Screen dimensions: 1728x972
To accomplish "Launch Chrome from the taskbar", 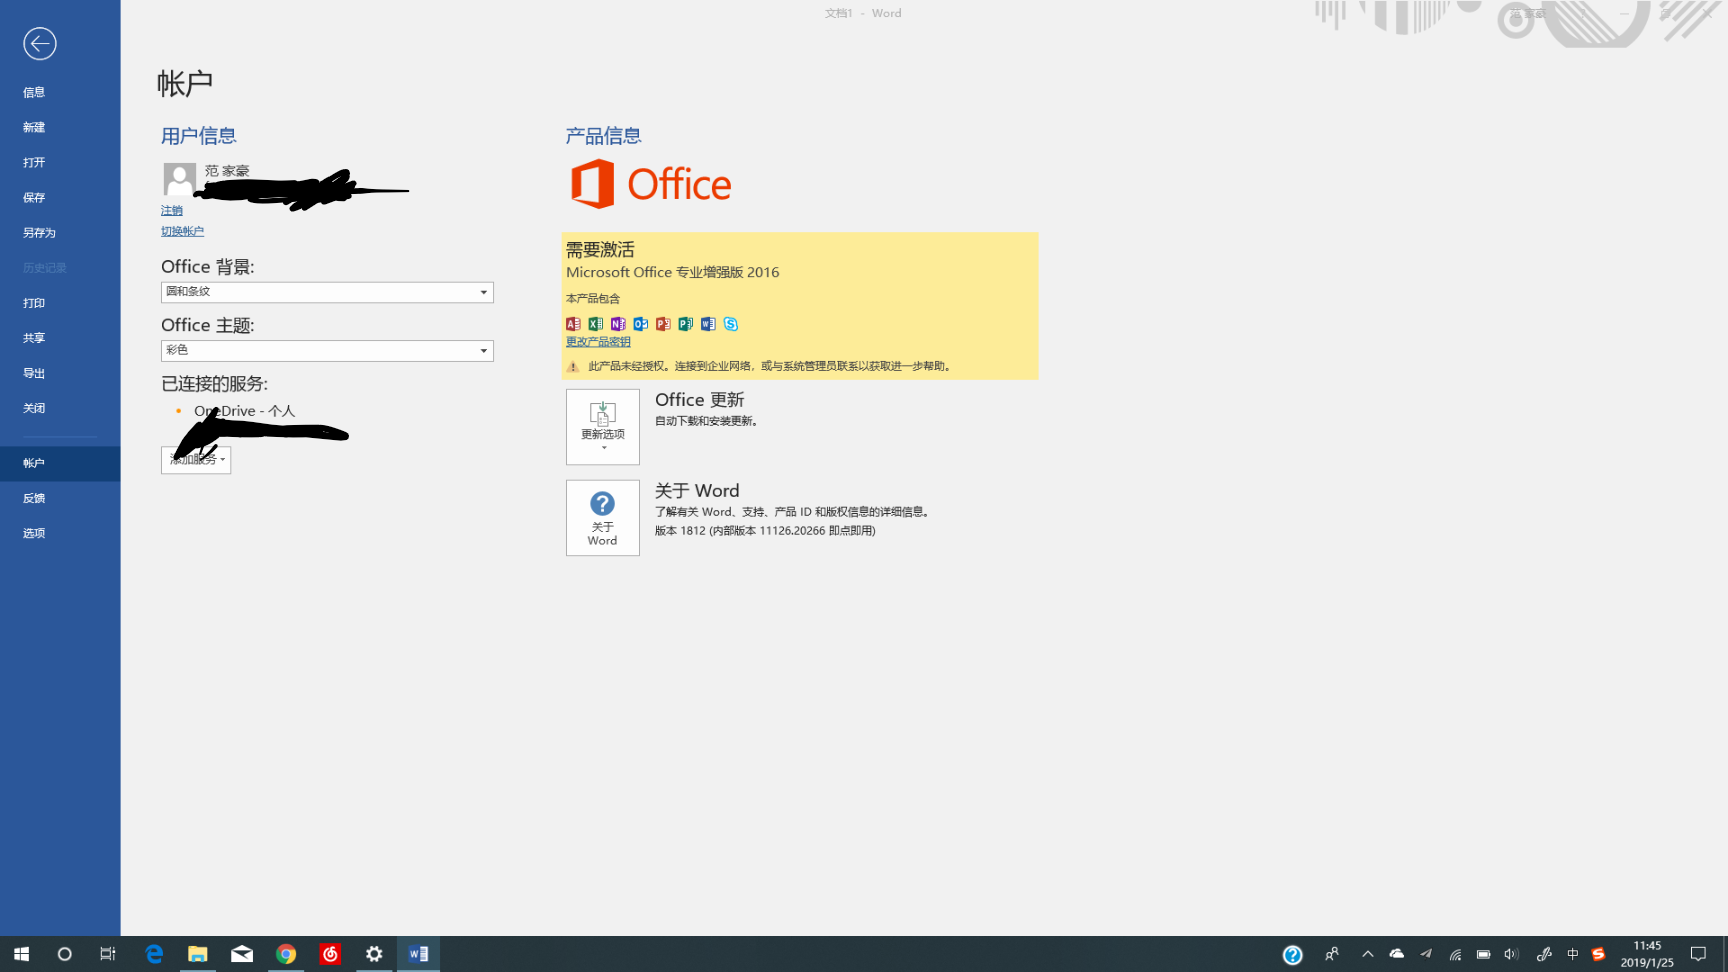I will coord(286,954).
